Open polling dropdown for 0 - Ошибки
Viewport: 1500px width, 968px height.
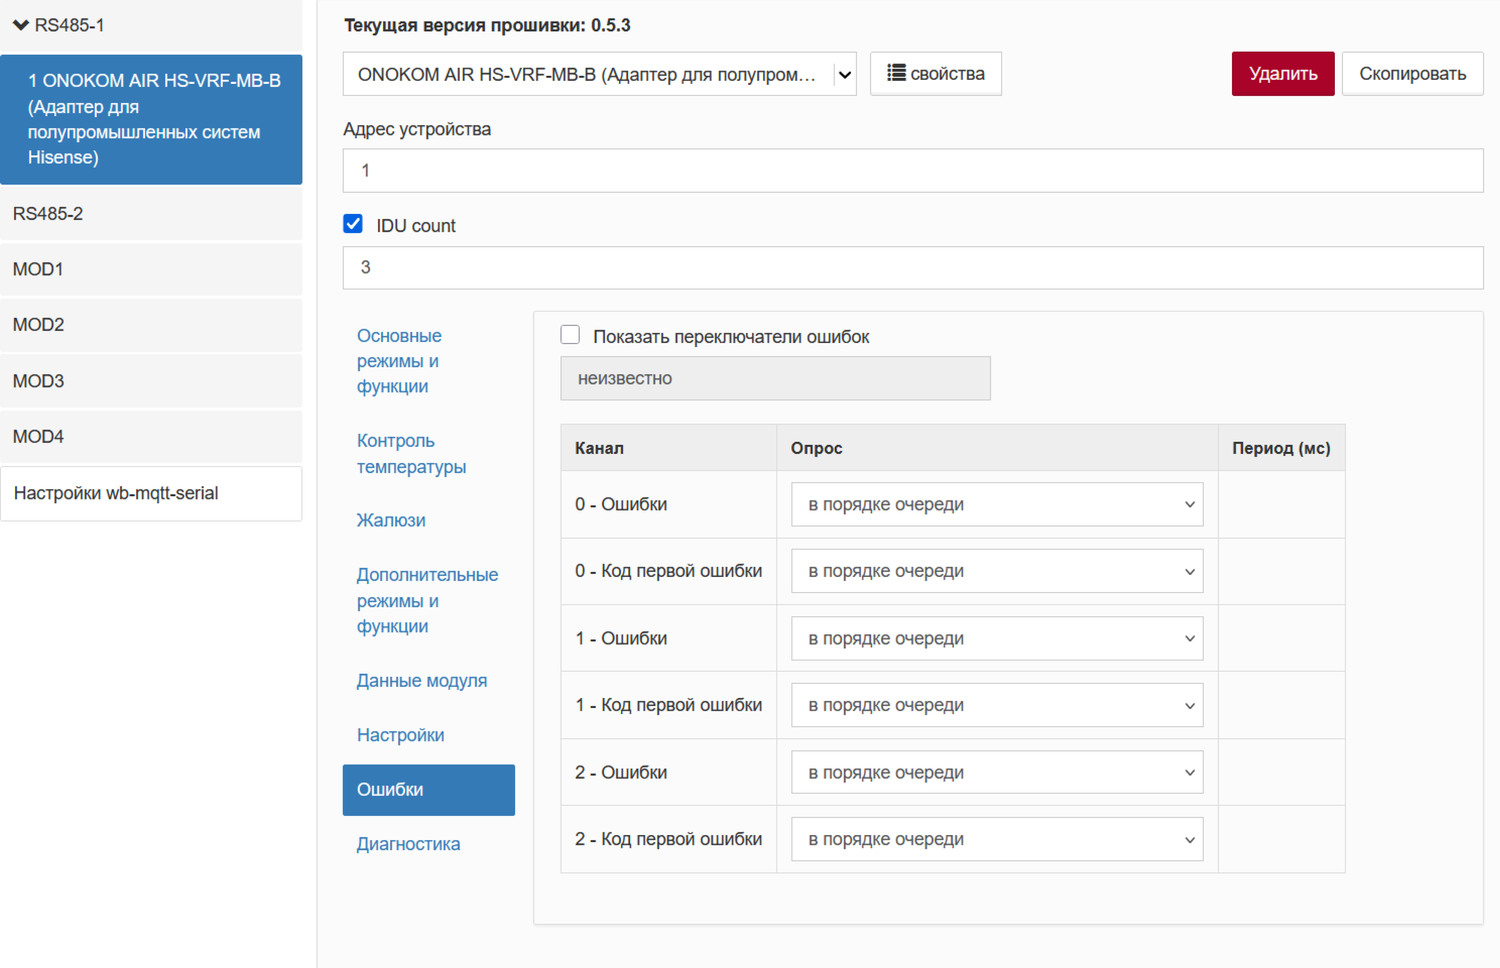996,505
